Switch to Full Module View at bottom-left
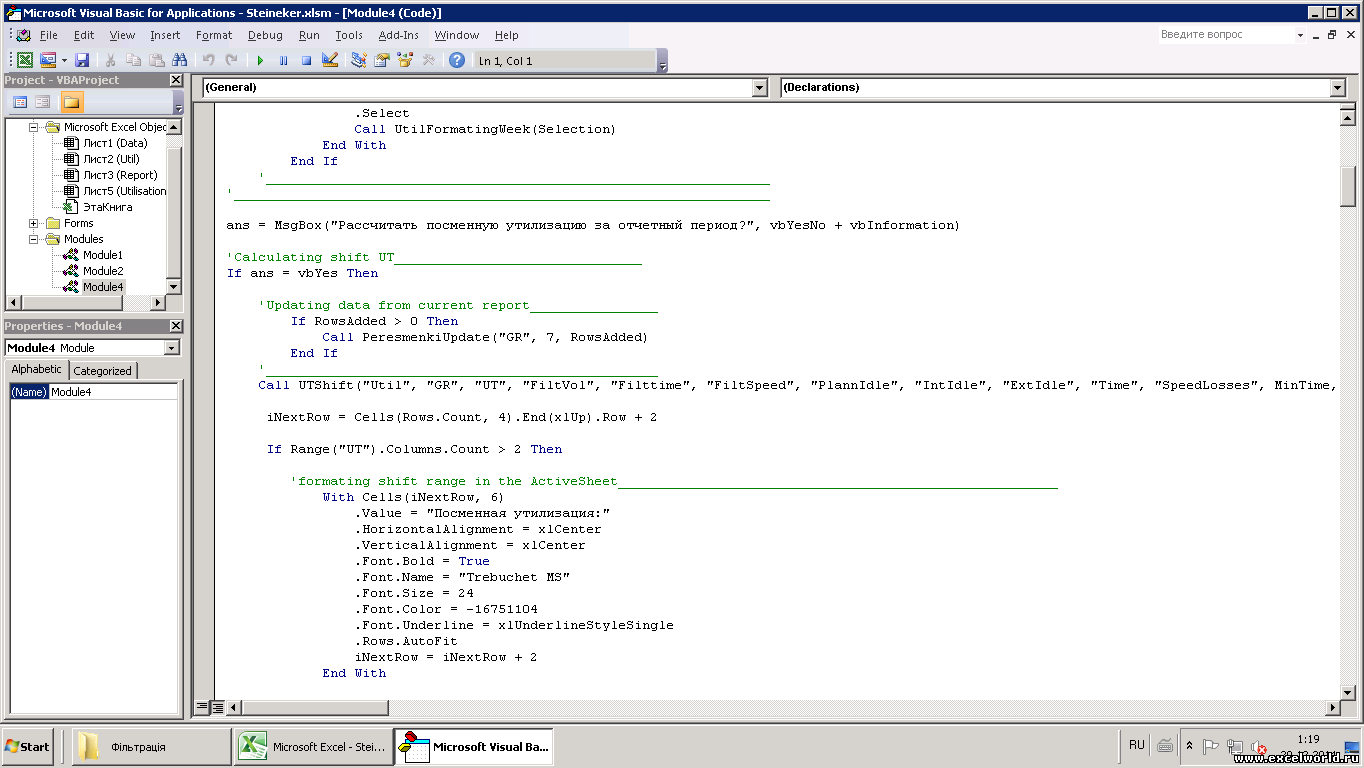Viewport: 1364px width, 768px height. (217, 707)
